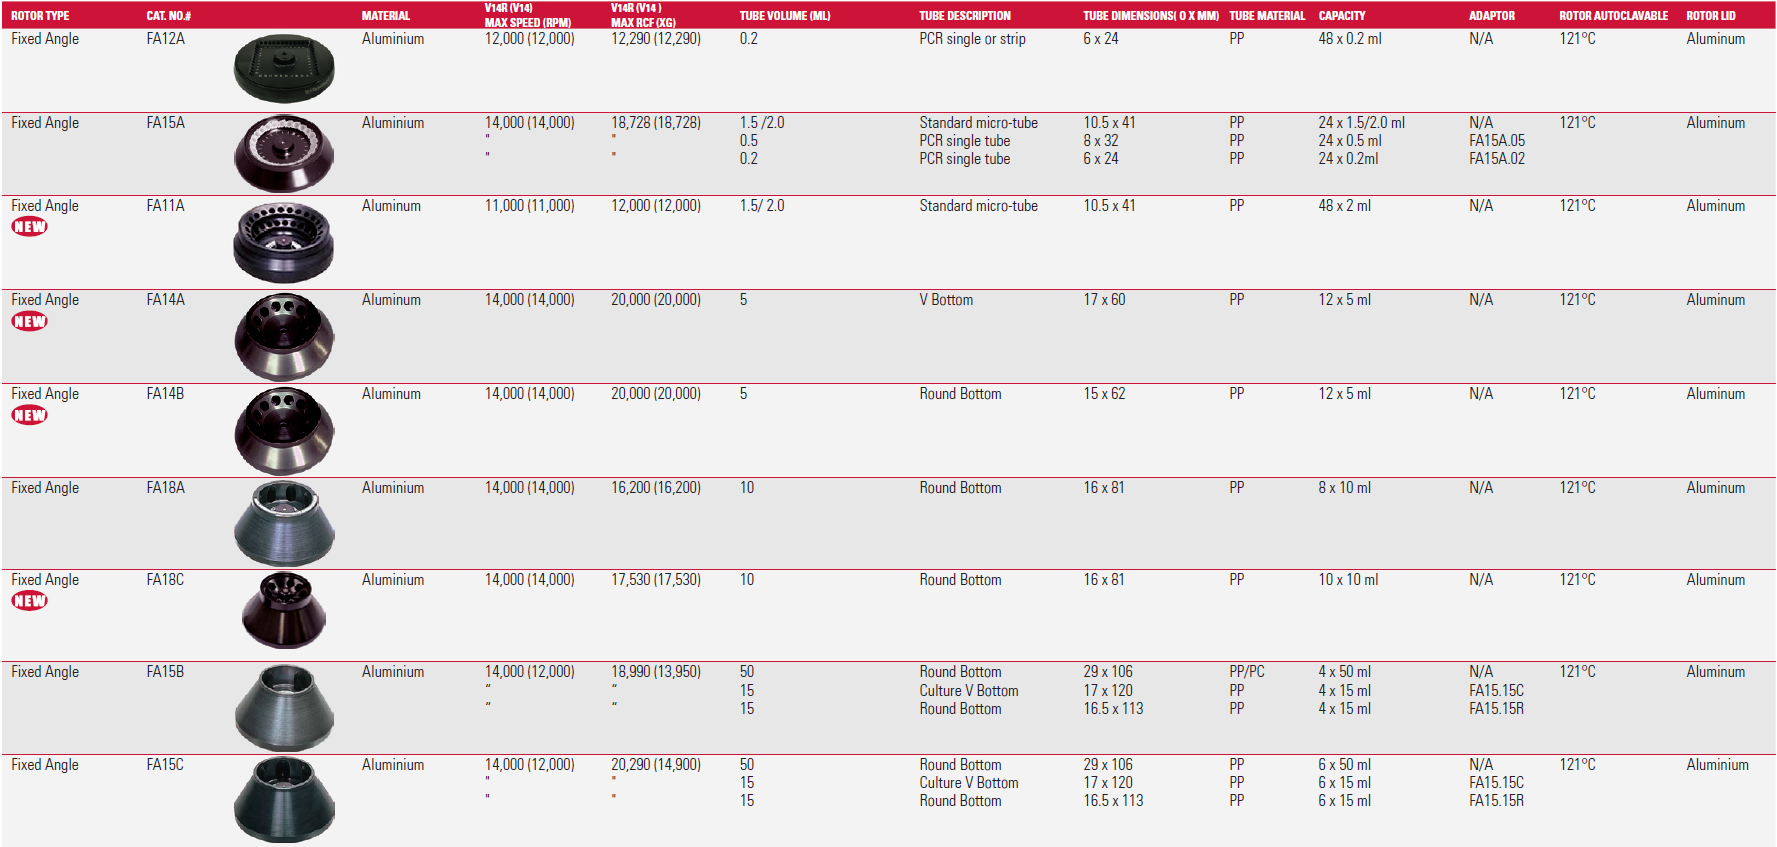Screen dimensions: 1777x847
Task: Select the FA15A rotor product image
Action: click(284, 154)
